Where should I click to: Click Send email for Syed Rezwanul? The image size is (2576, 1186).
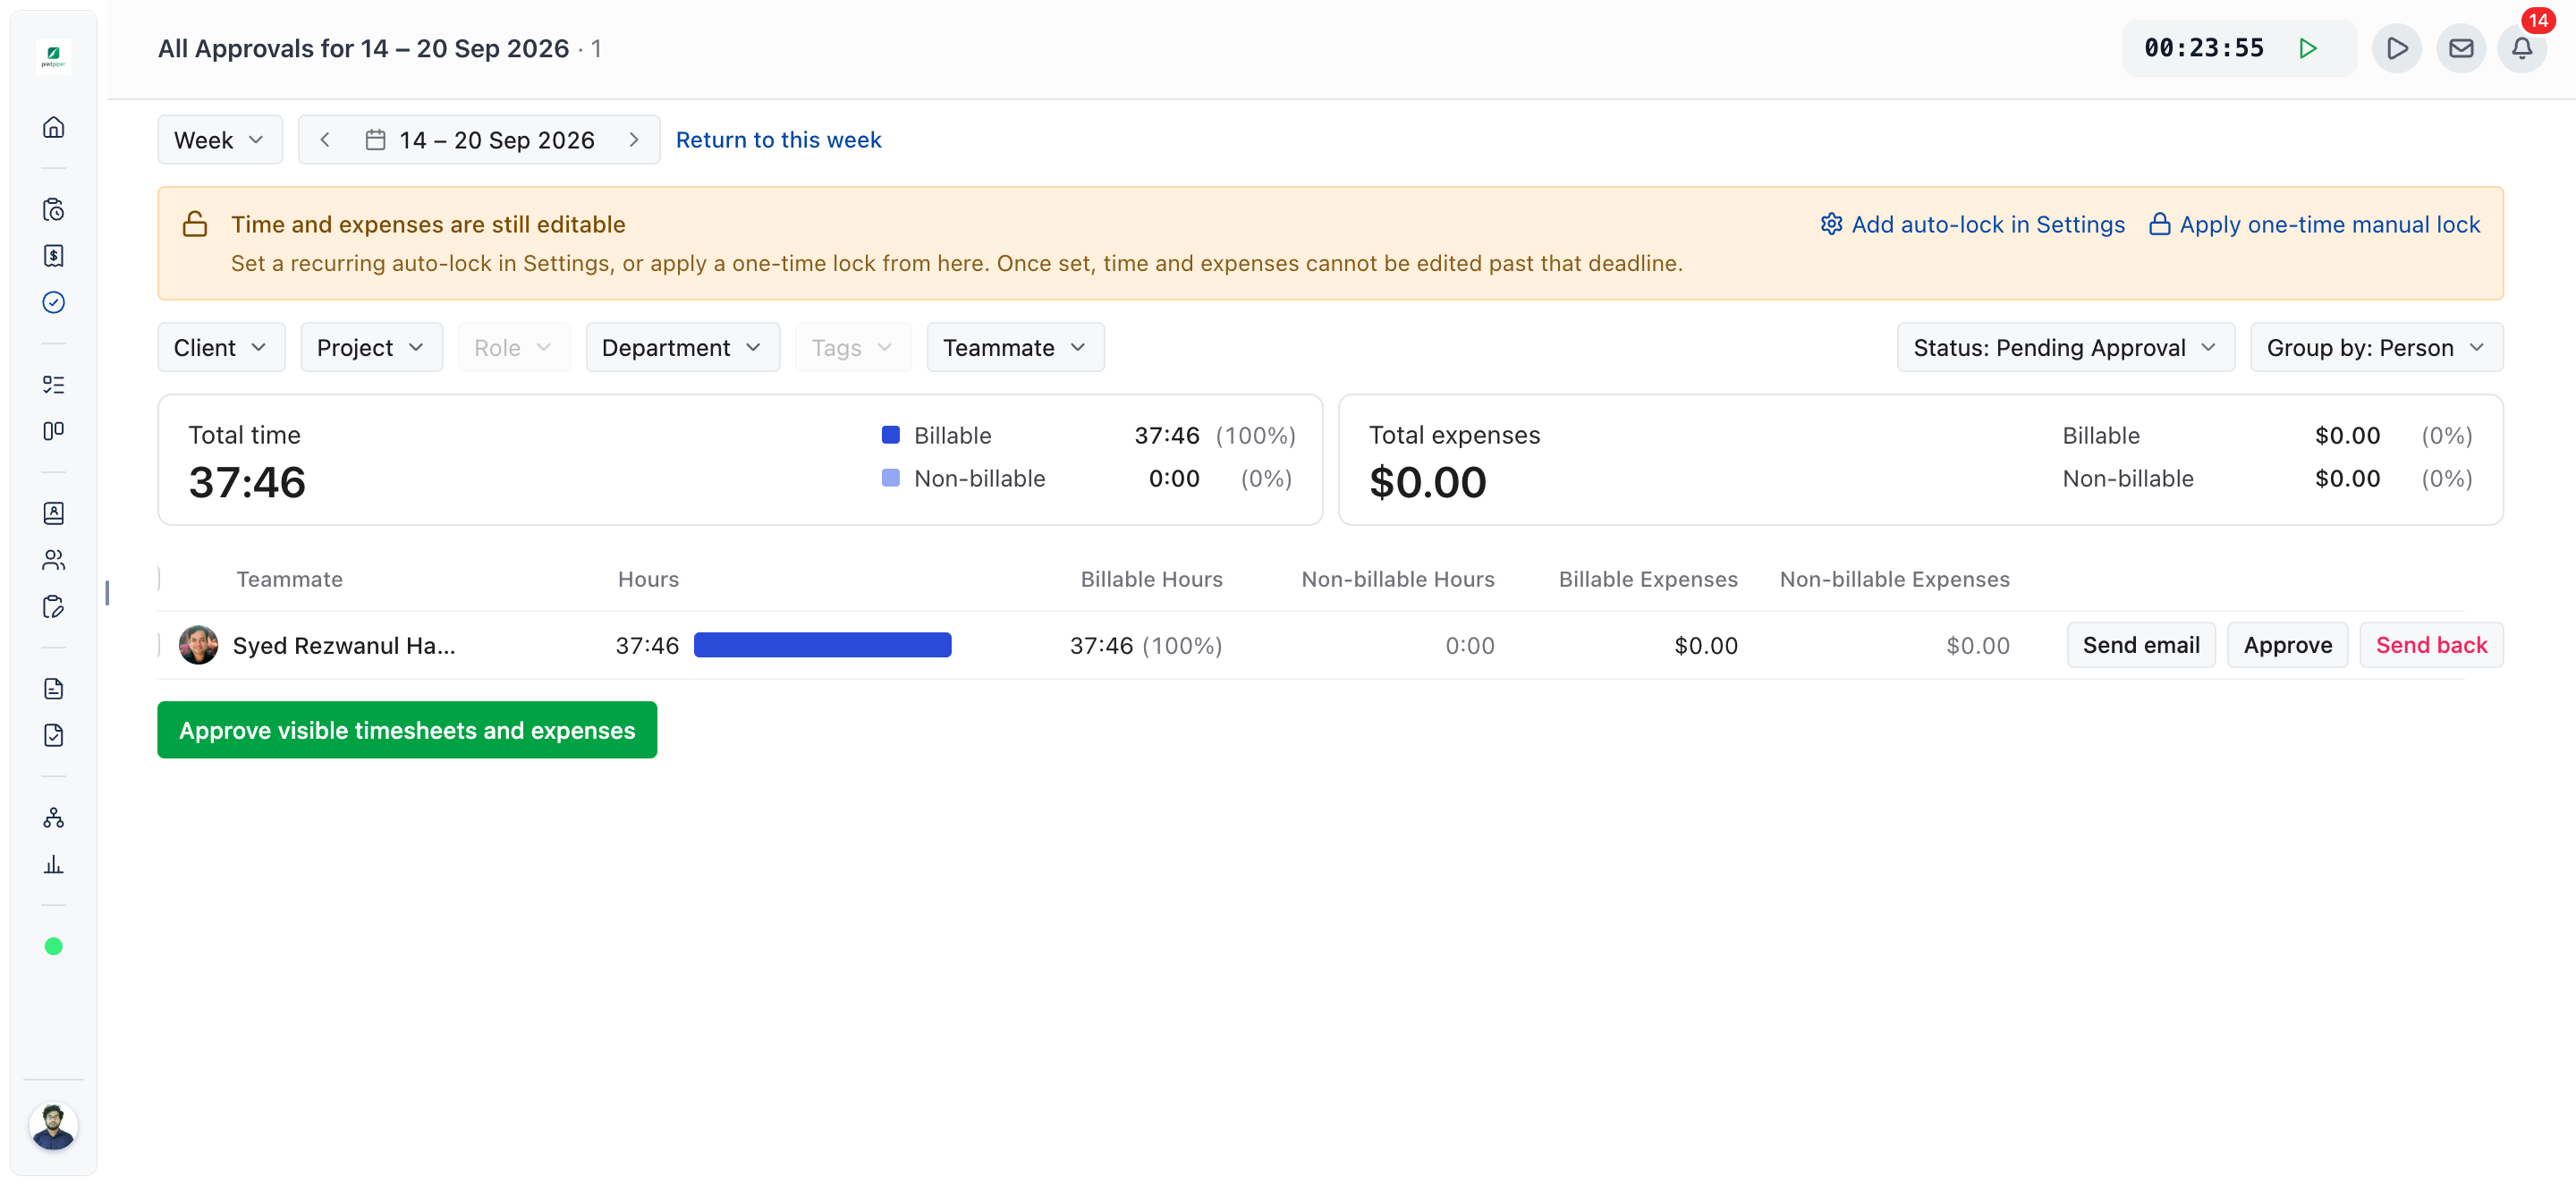pos(2141,645)
